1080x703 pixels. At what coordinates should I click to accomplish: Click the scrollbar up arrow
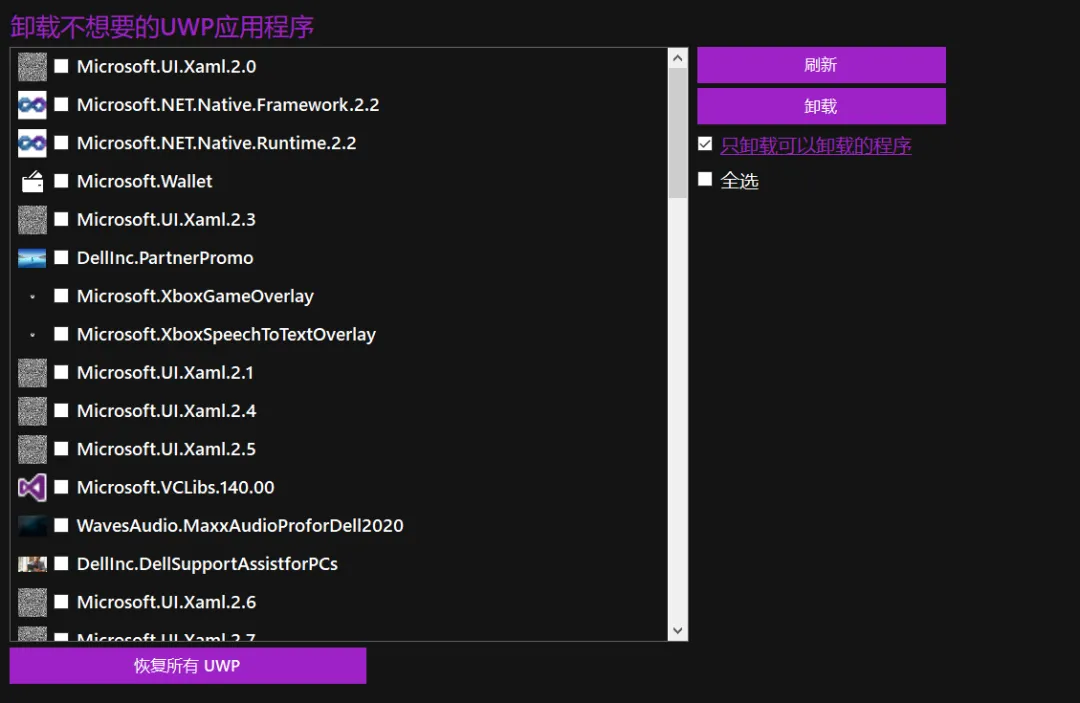point(678,59)
